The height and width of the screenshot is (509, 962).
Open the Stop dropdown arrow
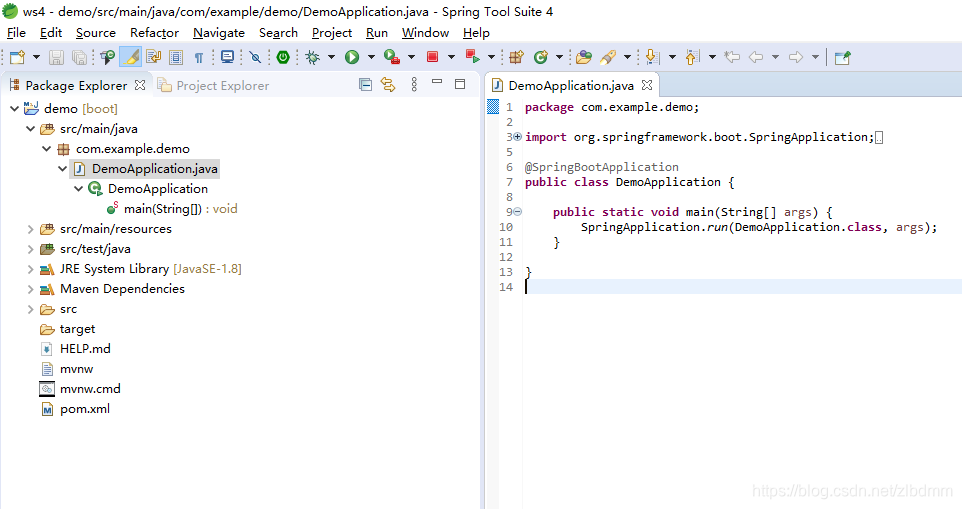pos(451,57)
